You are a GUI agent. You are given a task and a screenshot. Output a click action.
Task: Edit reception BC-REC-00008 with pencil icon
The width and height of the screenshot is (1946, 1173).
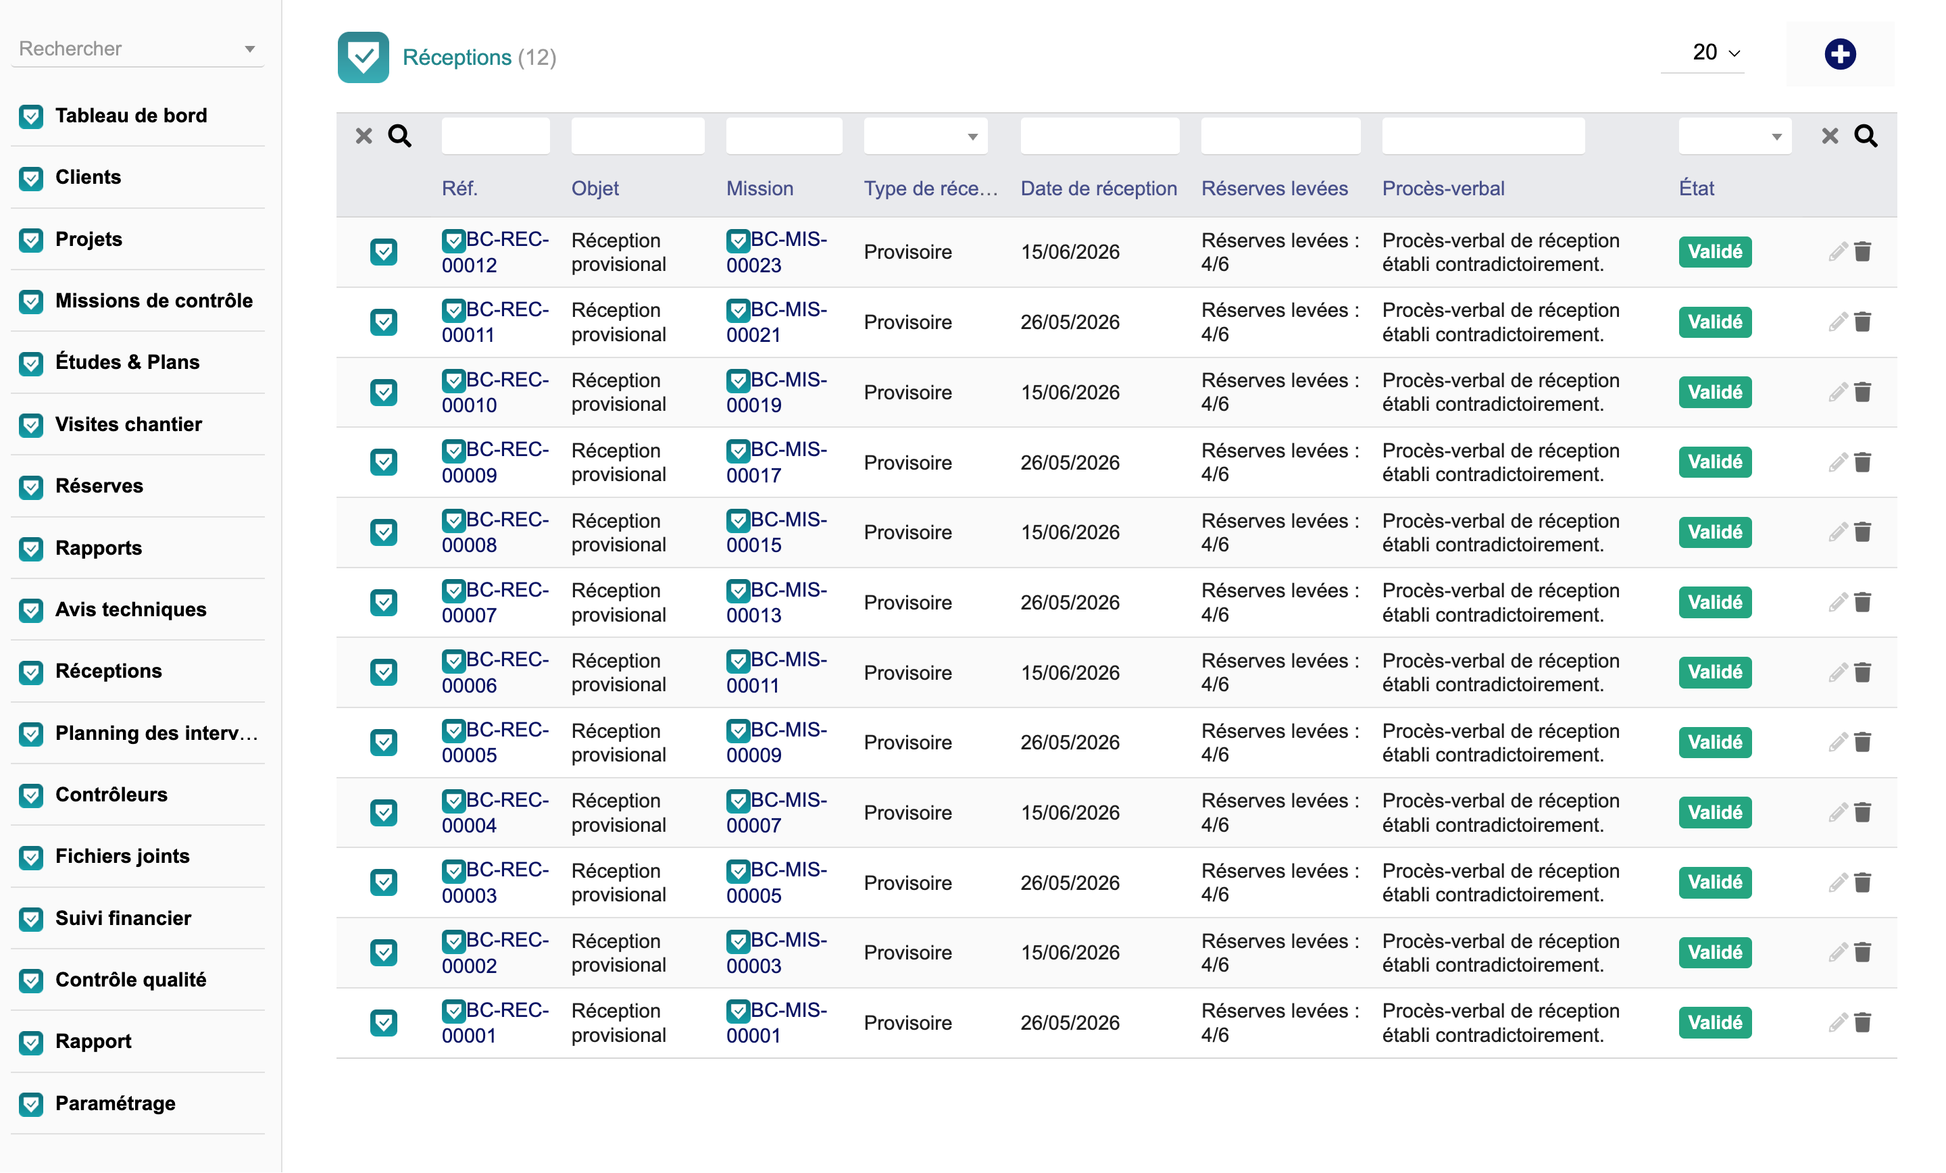1838,532
